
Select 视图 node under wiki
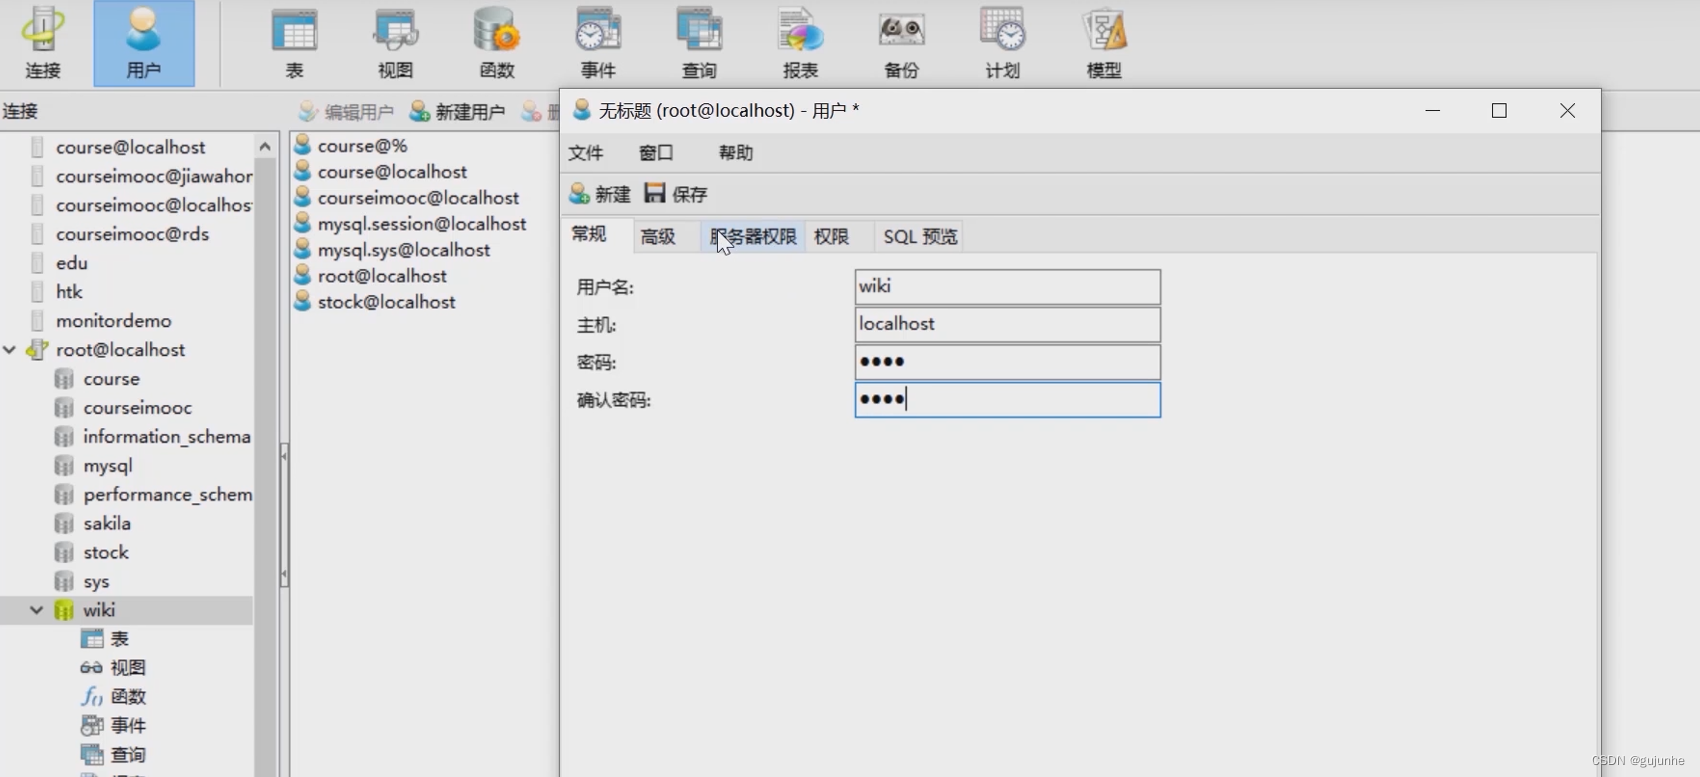click(x=128, y=668)
